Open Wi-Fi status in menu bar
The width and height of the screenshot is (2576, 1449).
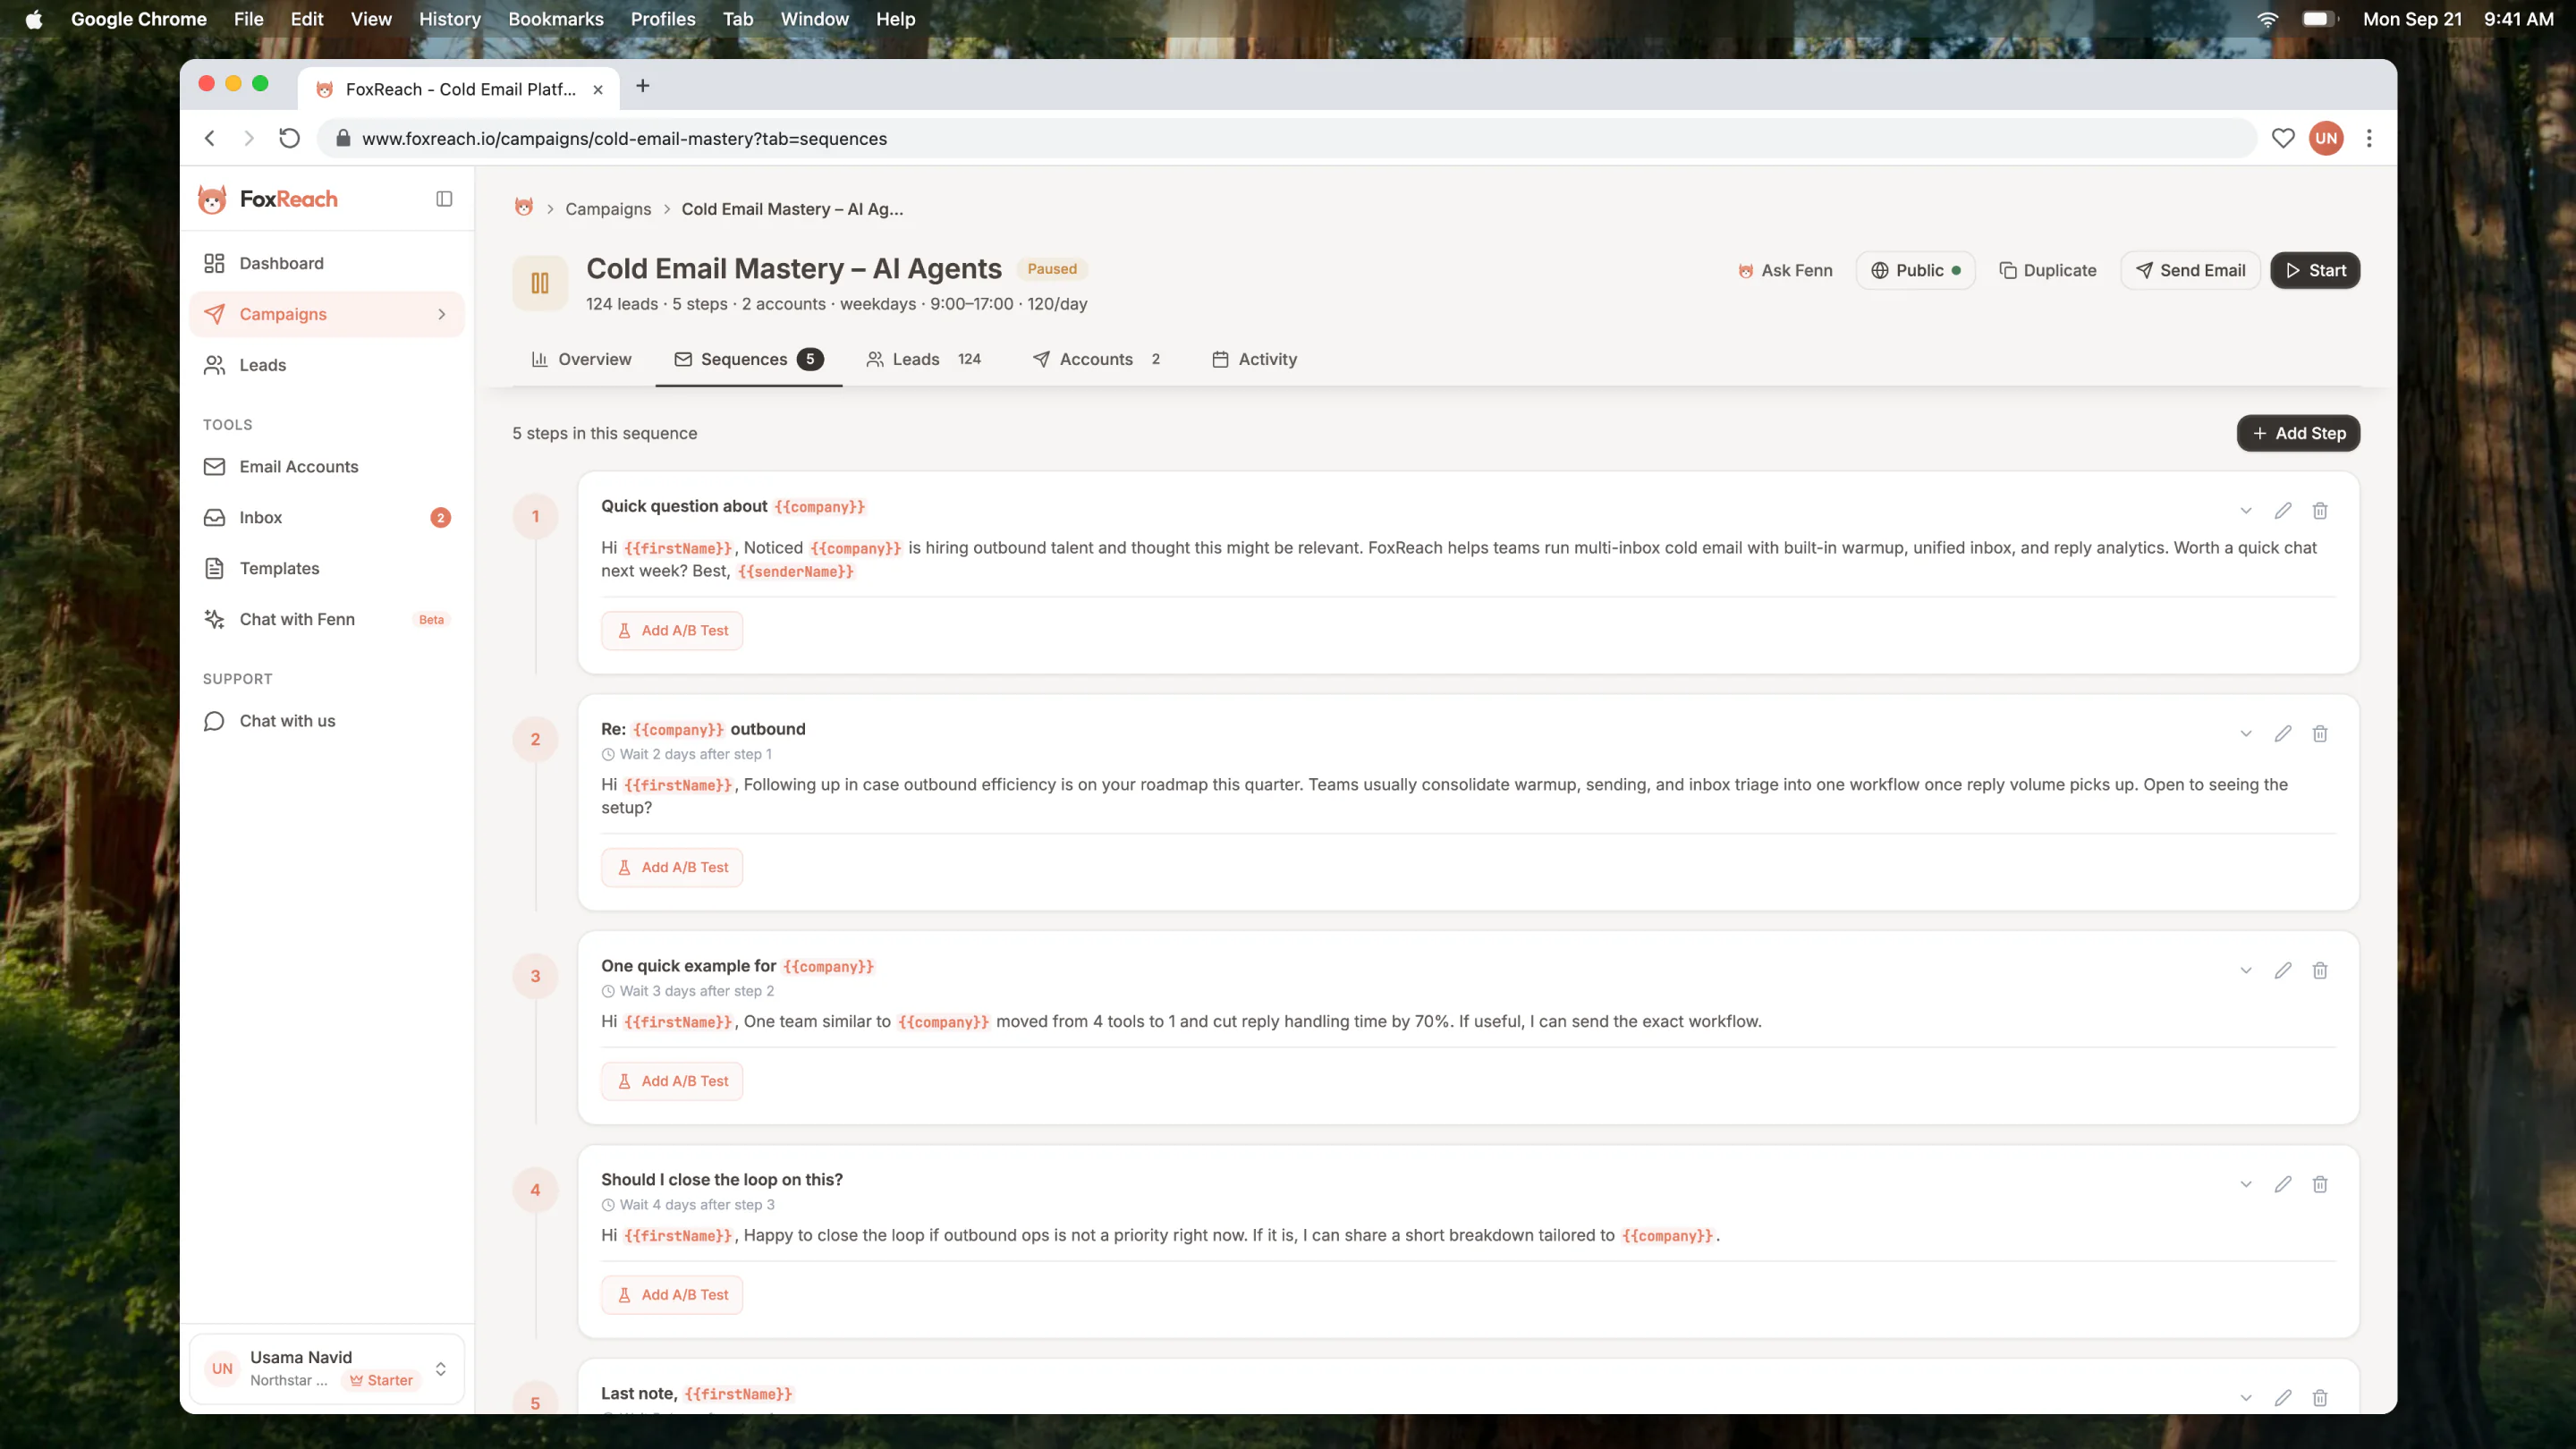tap(2268, 19)
